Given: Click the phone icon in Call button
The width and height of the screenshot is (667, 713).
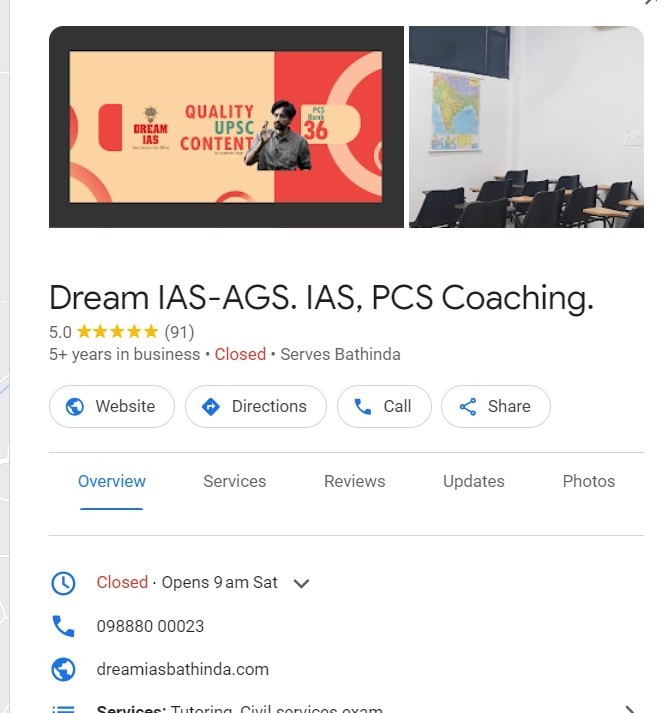Looking at the screenshot, I should point(362,407).
